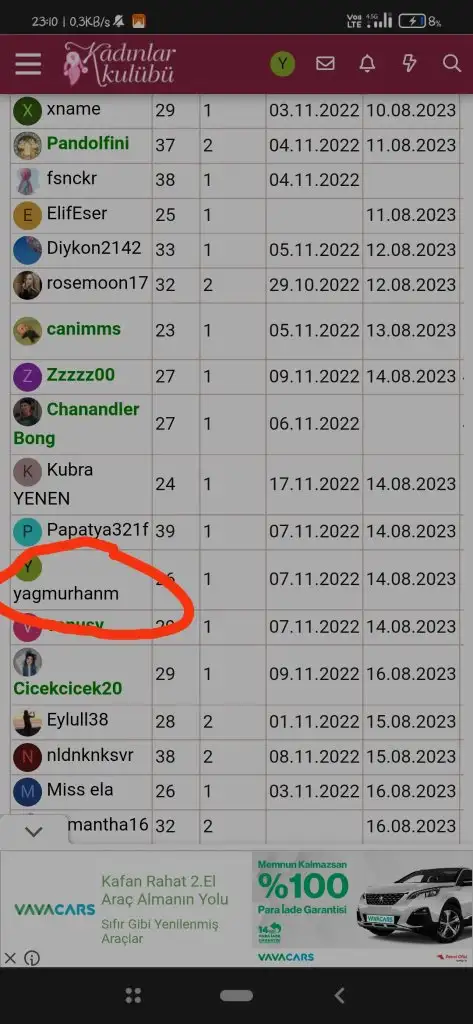
Task: Tap the lightning bolt what's new icon
Action: click(x=410, y=63)
